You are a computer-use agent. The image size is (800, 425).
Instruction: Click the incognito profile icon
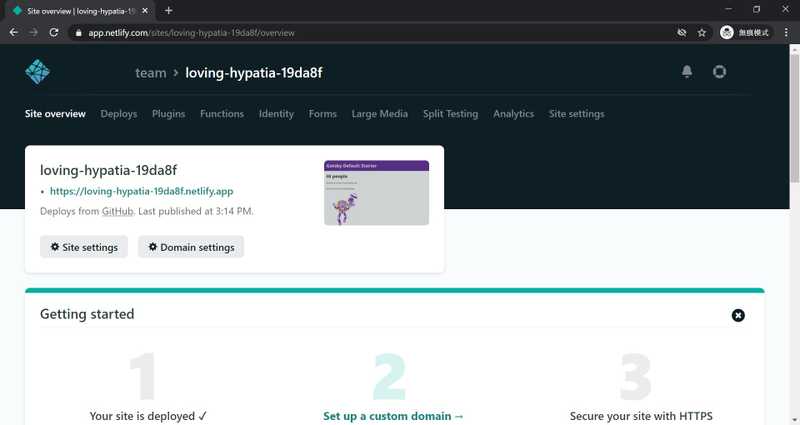tap(727, 32)
